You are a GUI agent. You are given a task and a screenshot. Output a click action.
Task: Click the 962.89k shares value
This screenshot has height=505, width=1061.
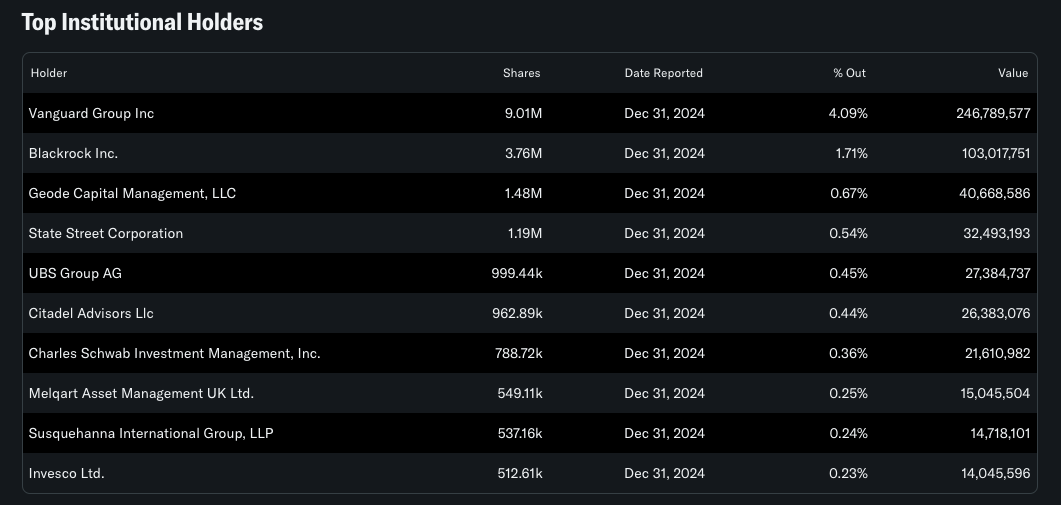coord(518,313)
